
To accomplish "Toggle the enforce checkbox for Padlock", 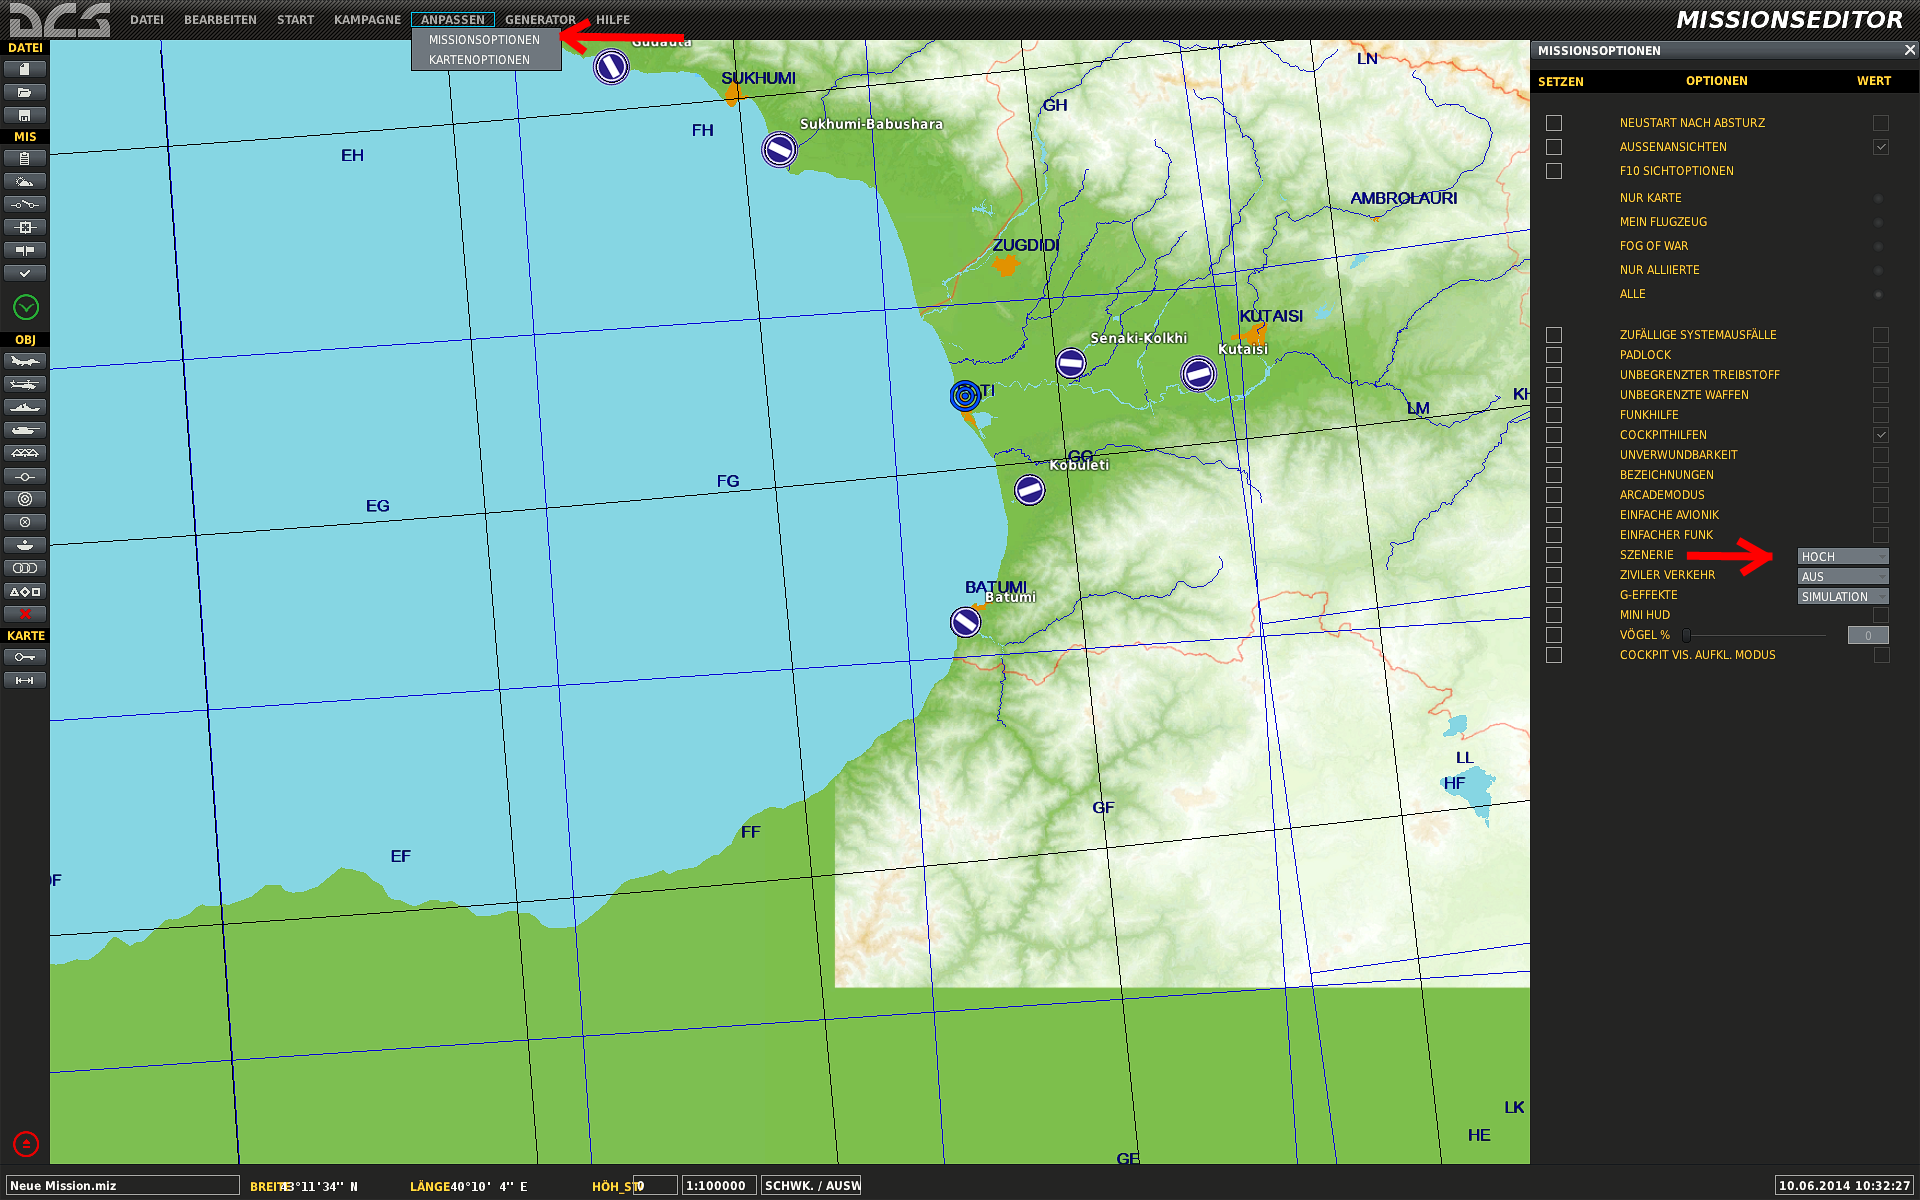I will 1554,355.
